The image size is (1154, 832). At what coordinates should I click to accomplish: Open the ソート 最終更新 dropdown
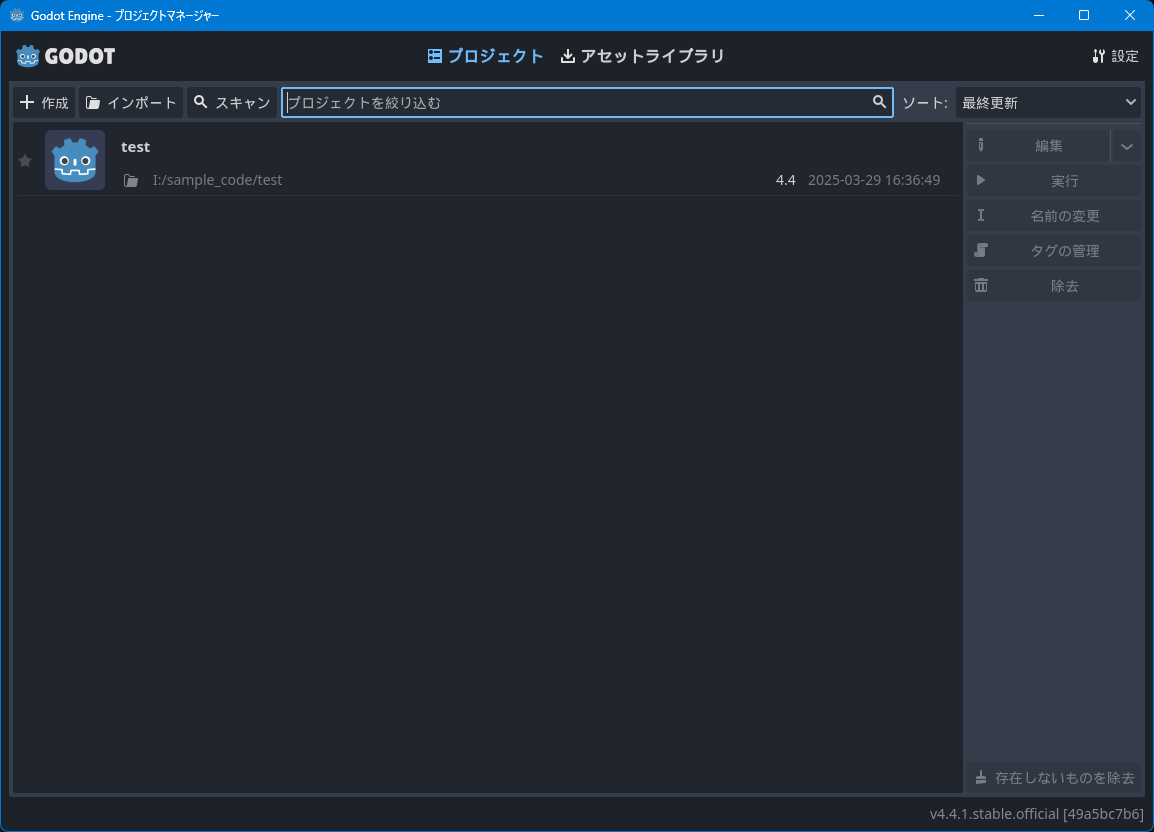click(x=1048, y=102)
